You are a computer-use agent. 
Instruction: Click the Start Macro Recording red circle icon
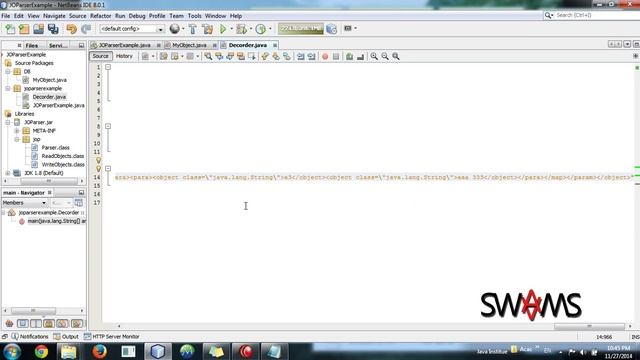pos(325,56)
